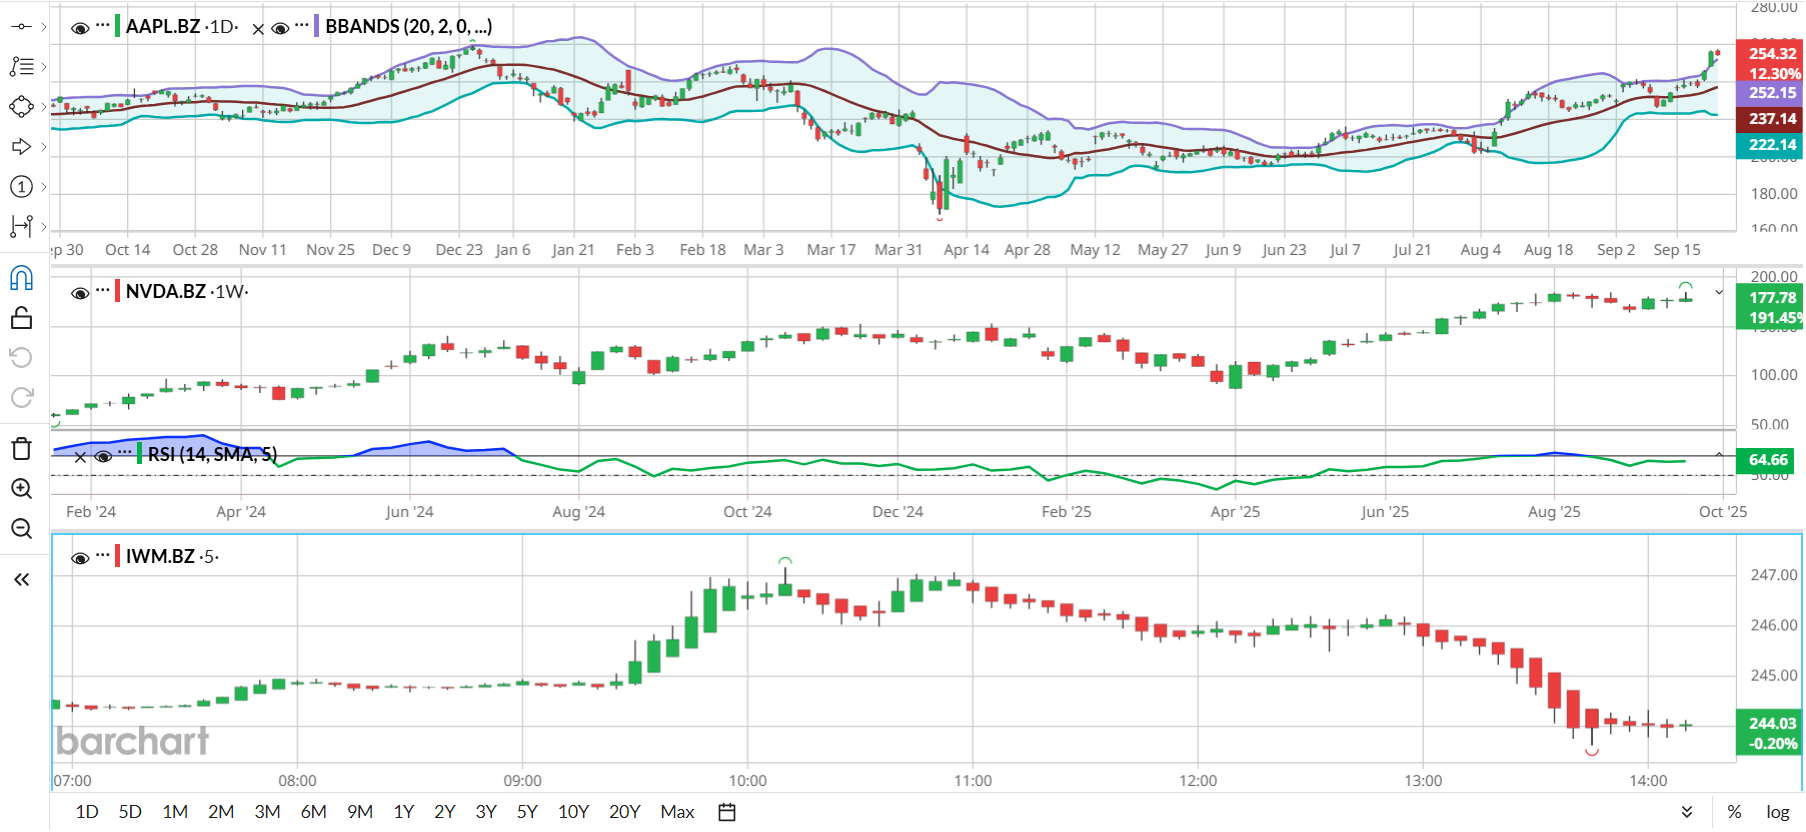Screen dimensions: 1806x832
Task: Activate the price range measure tool
Action: pyautogui.click(x=21, y=227)
